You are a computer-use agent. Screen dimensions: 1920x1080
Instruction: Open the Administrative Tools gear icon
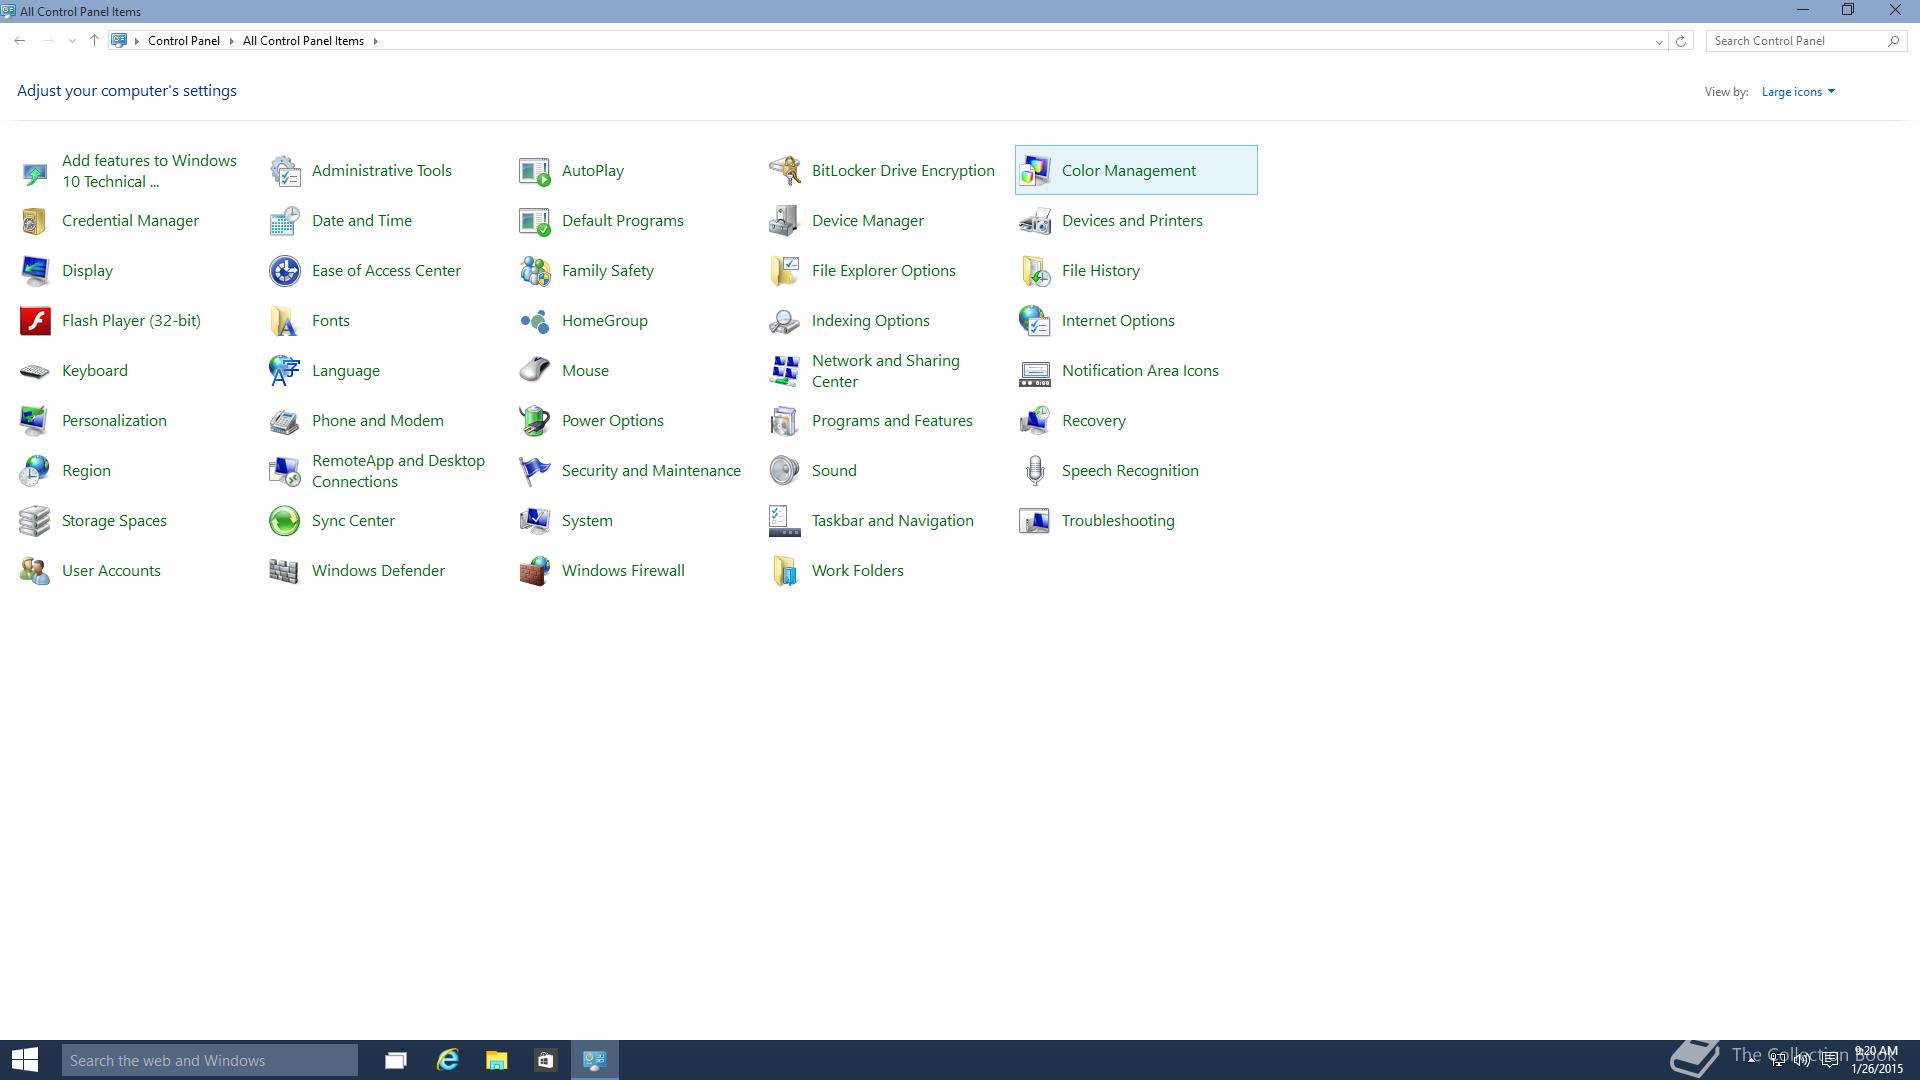[285, 171]
